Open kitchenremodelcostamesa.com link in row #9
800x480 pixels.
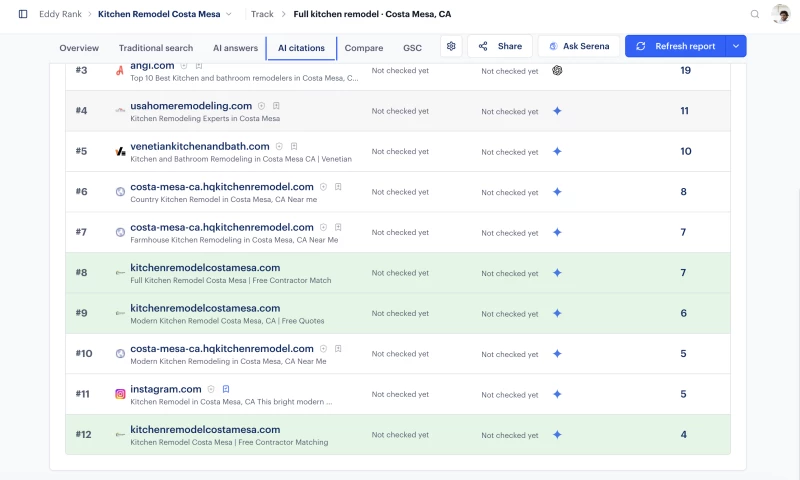[205, 308]
